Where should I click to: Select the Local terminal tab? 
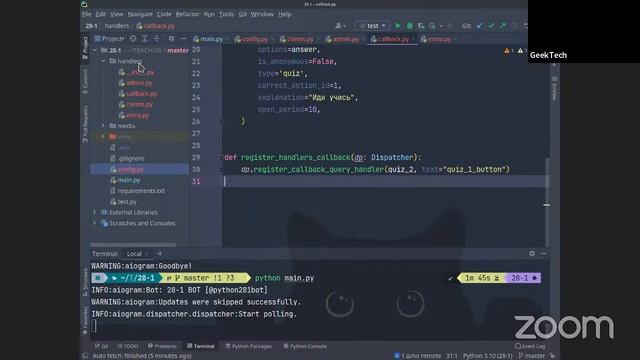[134, 253]
